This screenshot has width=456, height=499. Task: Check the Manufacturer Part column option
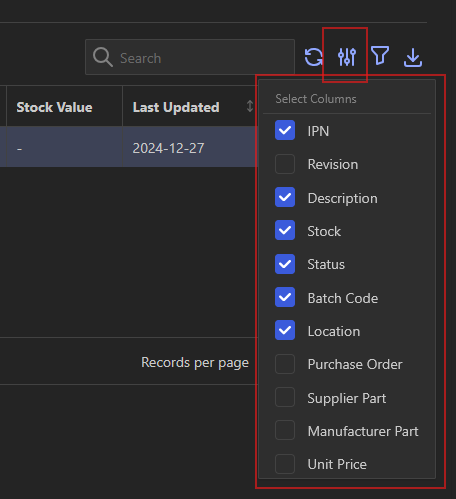285,430
